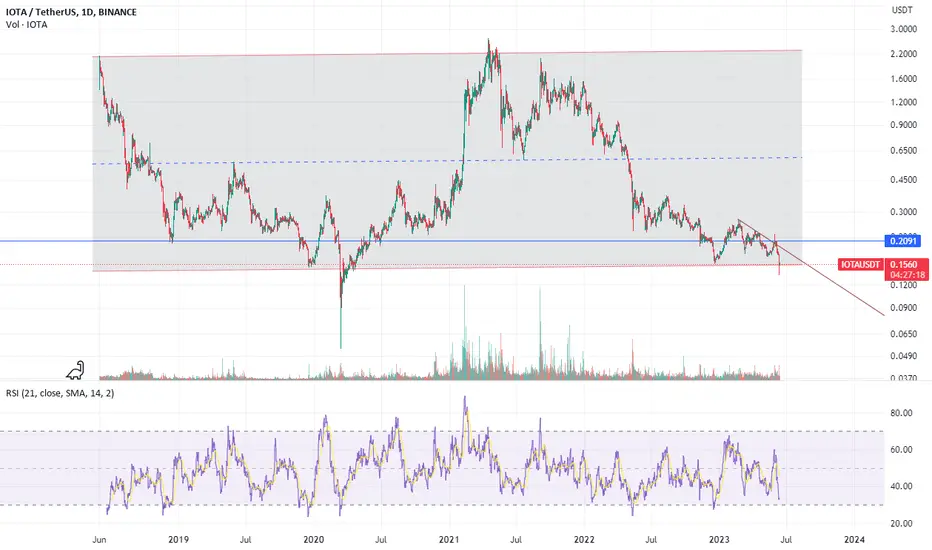
Task: Click the 1.6000 price scale value
Action: pyautogui.click(x=903, y=78)
